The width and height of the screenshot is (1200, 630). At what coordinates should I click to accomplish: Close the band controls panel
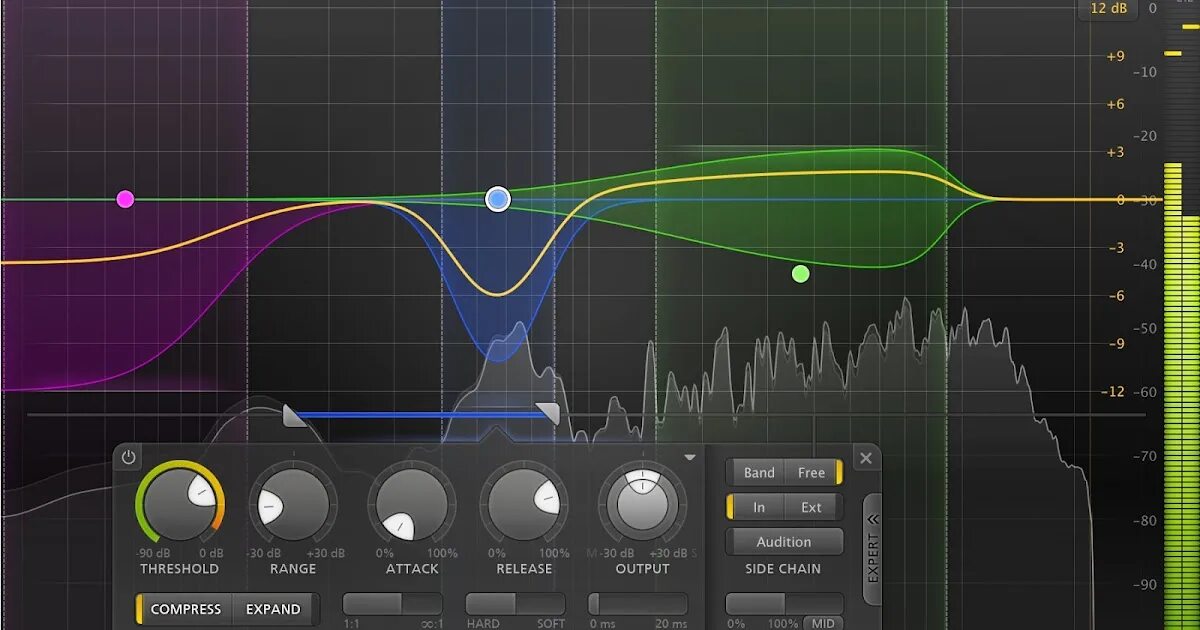coord(866,459)
